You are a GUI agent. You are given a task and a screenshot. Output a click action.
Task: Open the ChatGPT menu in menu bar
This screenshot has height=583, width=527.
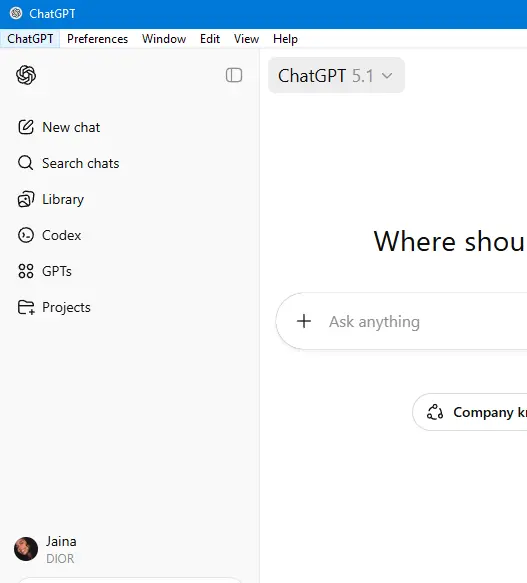[30, 39]
